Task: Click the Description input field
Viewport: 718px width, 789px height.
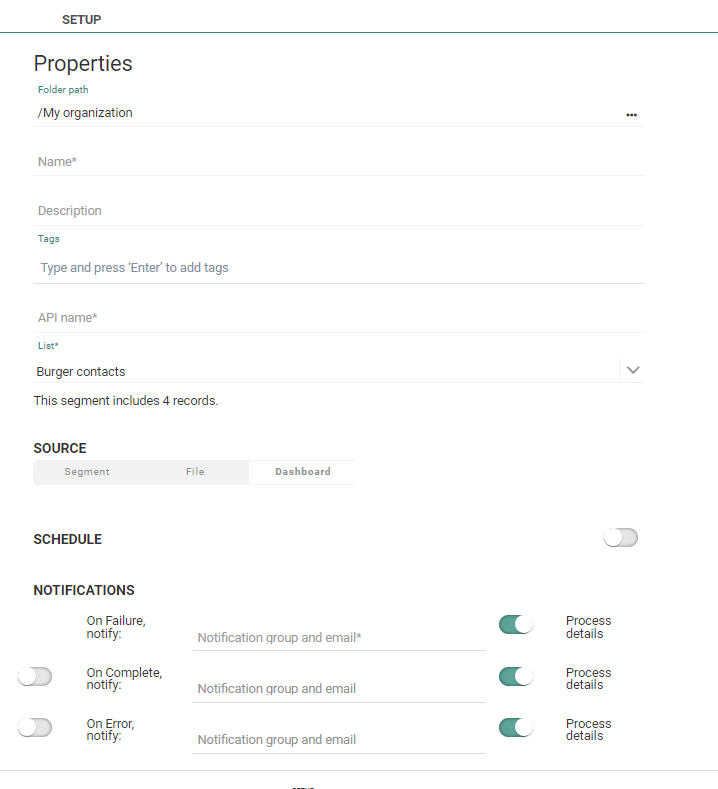Action: [x=338, y=211]
